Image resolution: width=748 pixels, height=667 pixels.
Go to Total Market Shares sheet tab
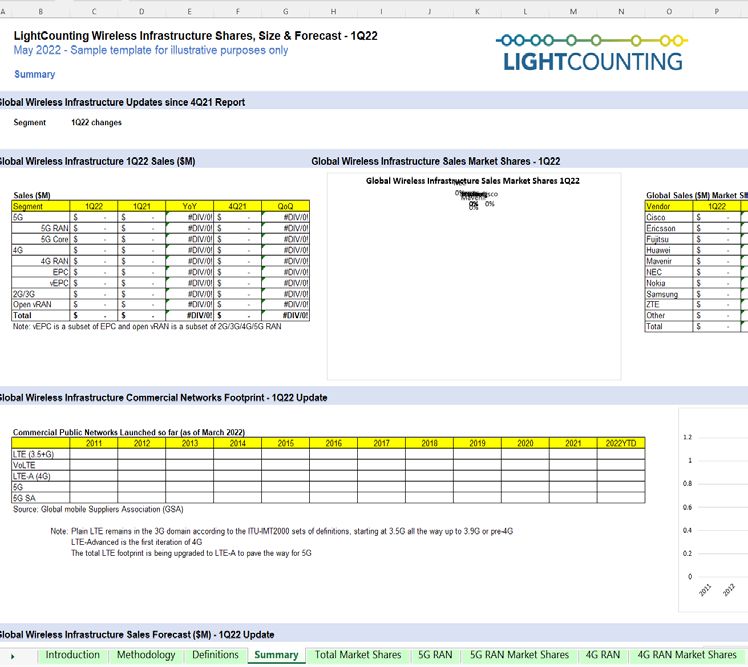(x=358, y=655)
